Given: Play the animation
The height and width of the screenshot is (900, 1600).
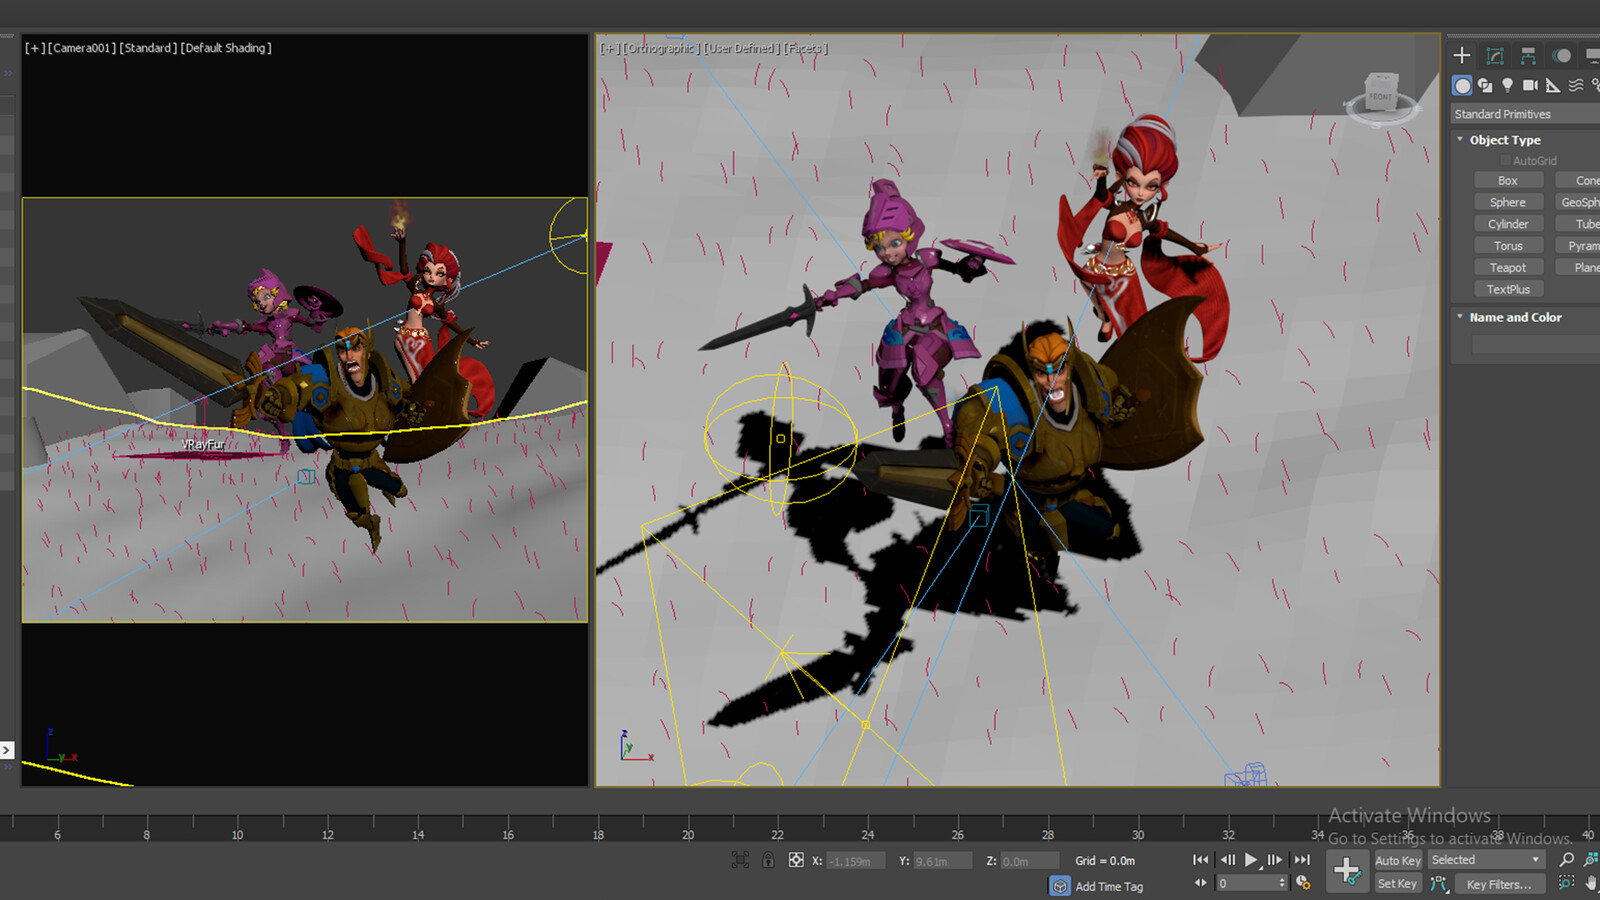Looking at the screenshot, I should (1251, 860).
